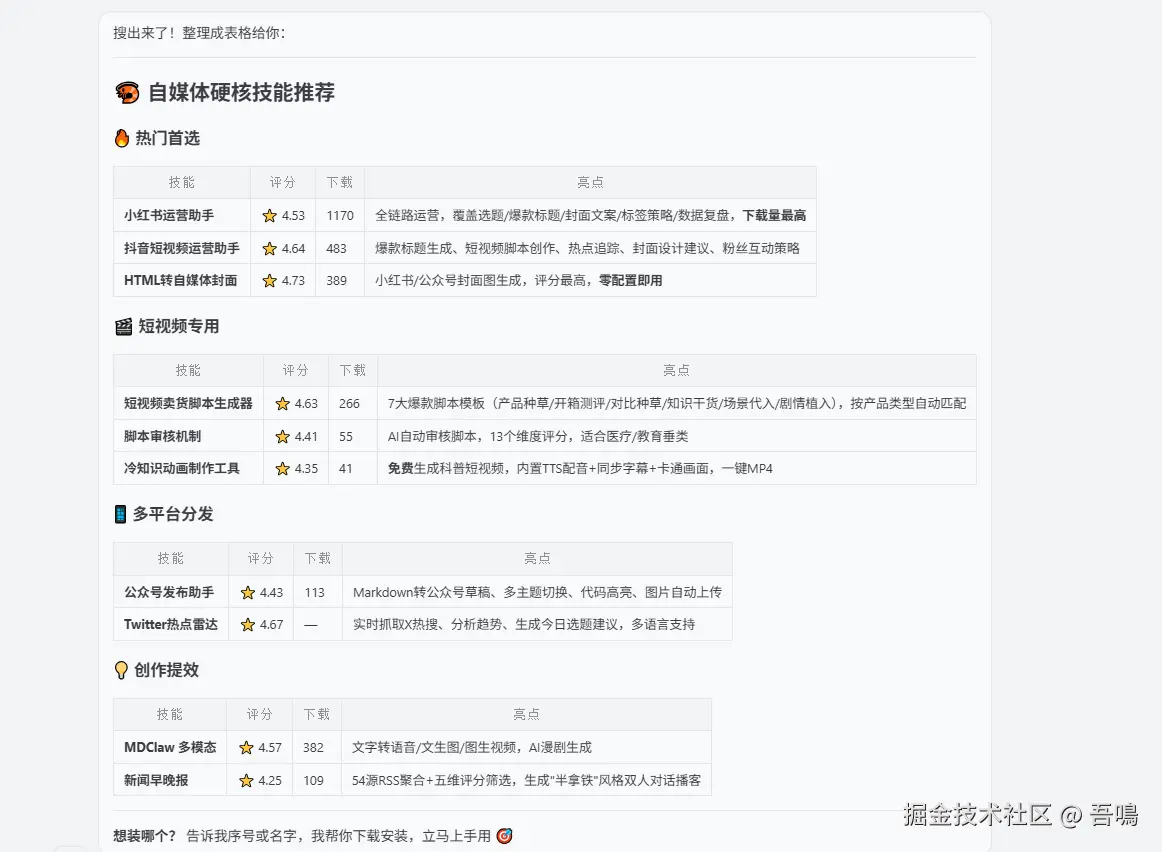
Task: Click the 实时抓取X热搜 highlight description
Action: point(524,625)
